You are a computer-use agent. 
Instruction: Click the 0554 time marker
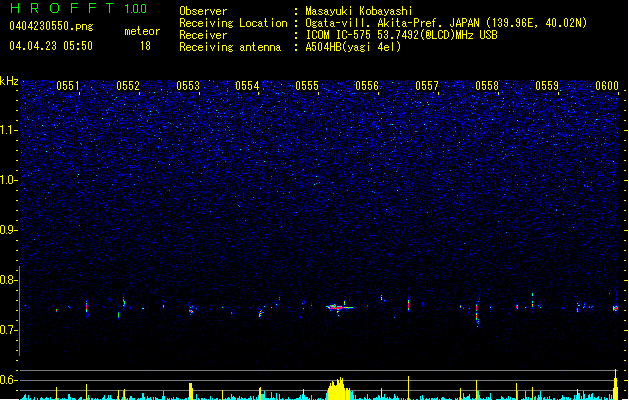pos(247,86)
